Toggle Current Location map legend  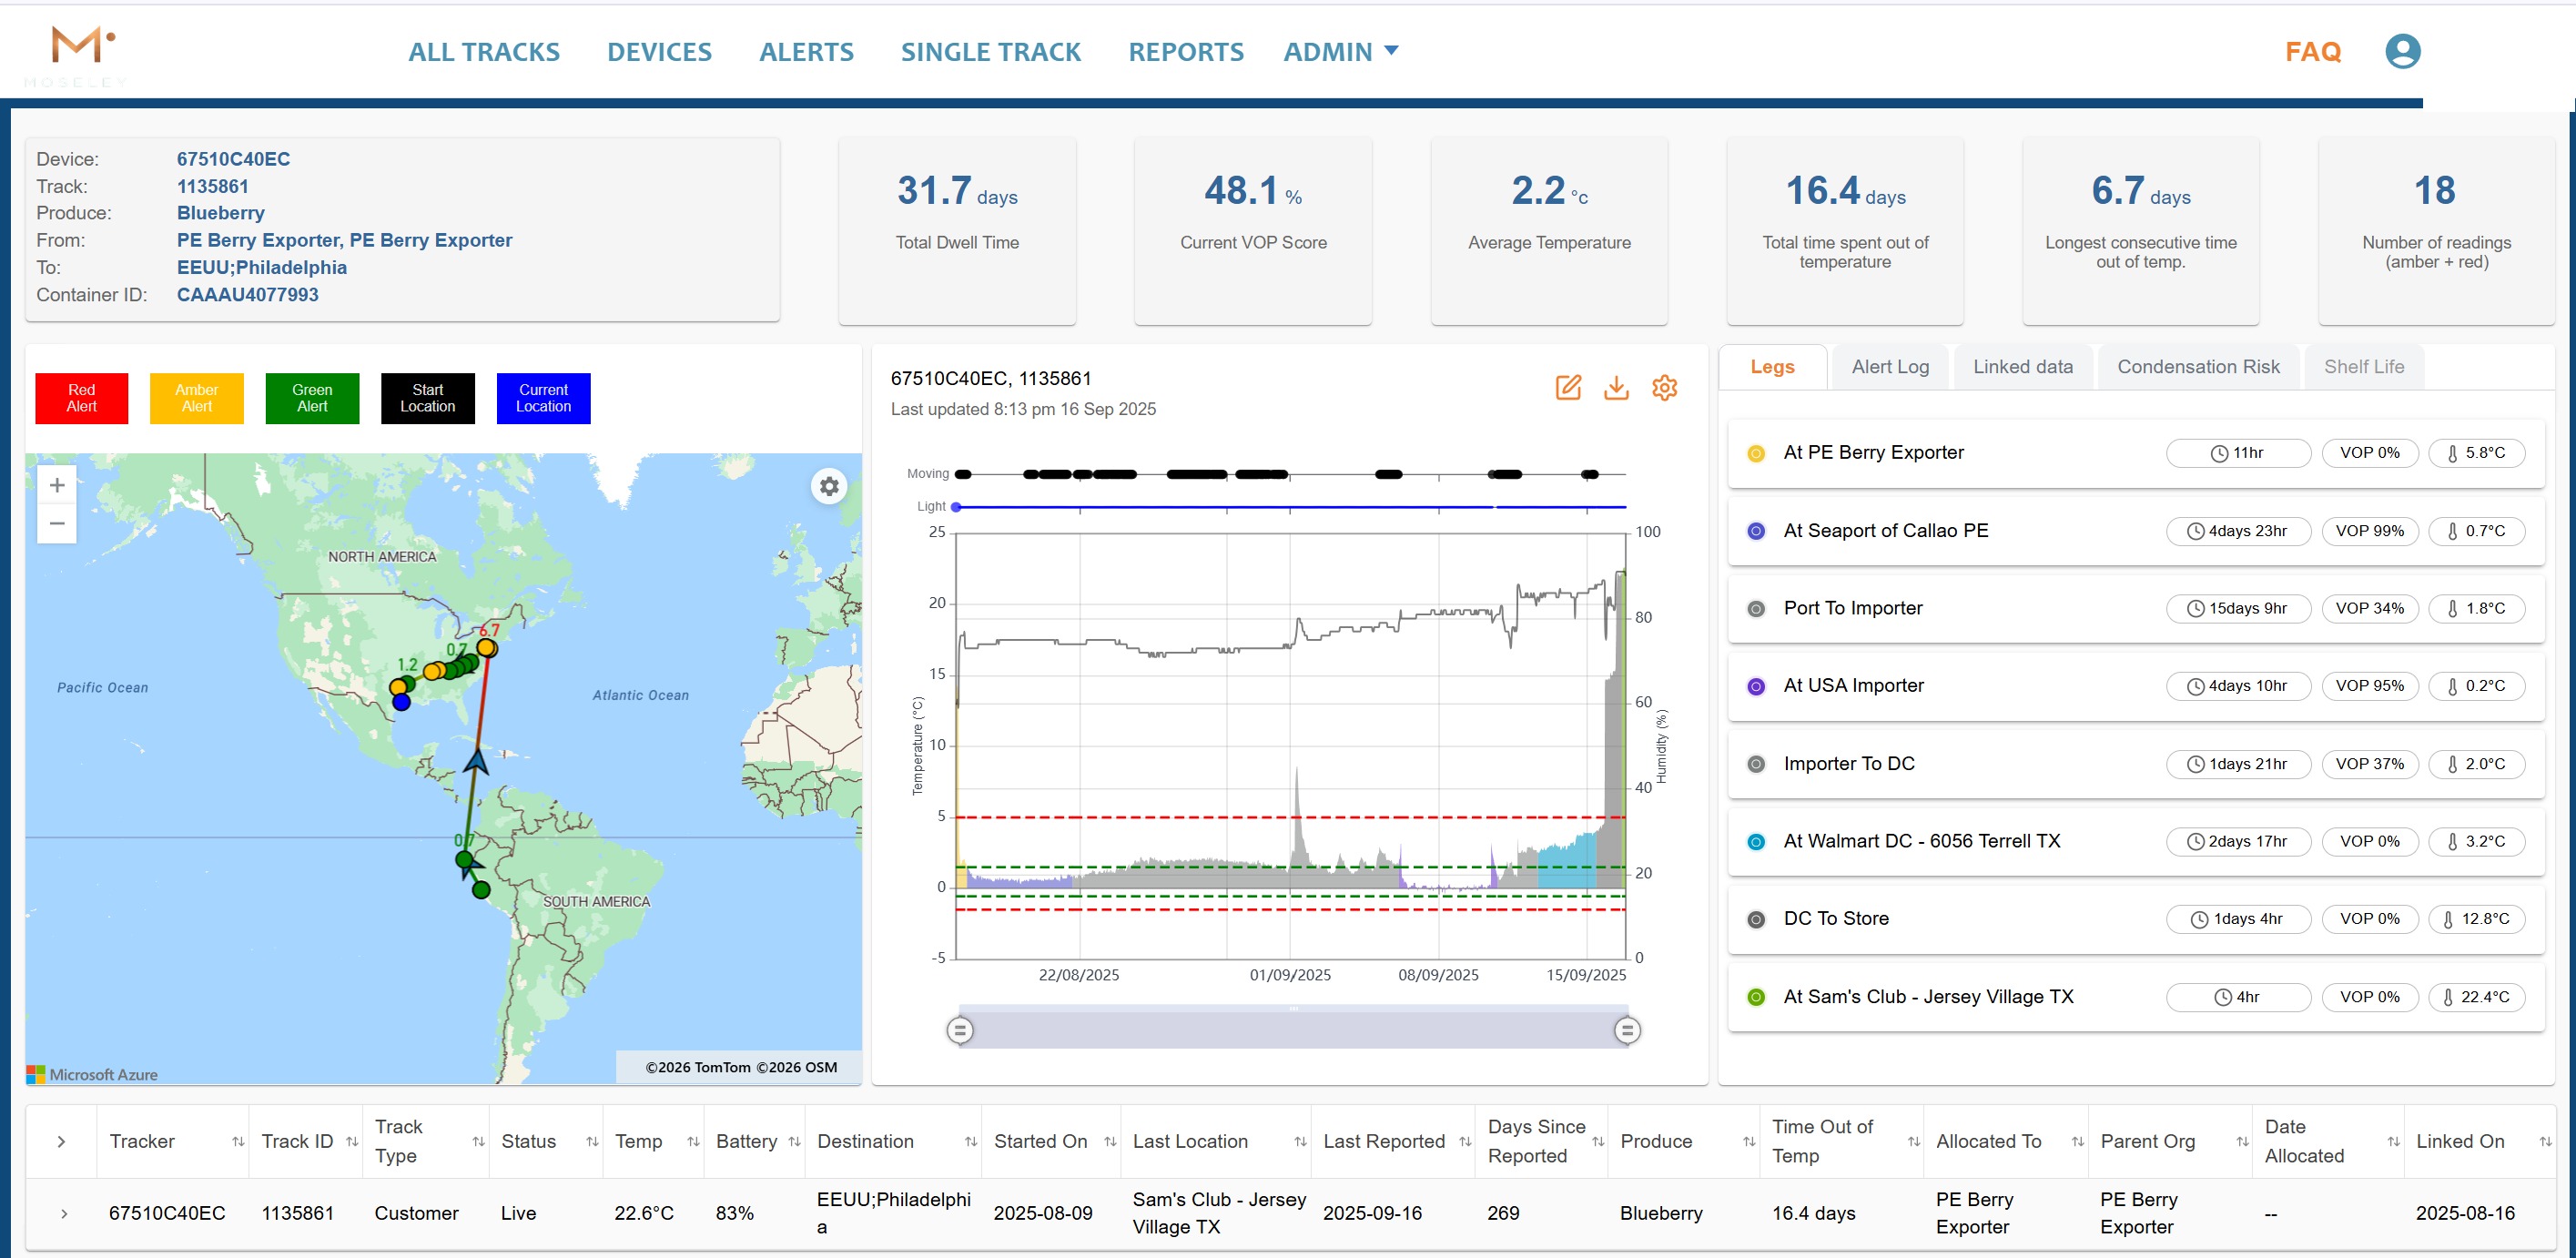pyautogui.click(x=544, y=398)
